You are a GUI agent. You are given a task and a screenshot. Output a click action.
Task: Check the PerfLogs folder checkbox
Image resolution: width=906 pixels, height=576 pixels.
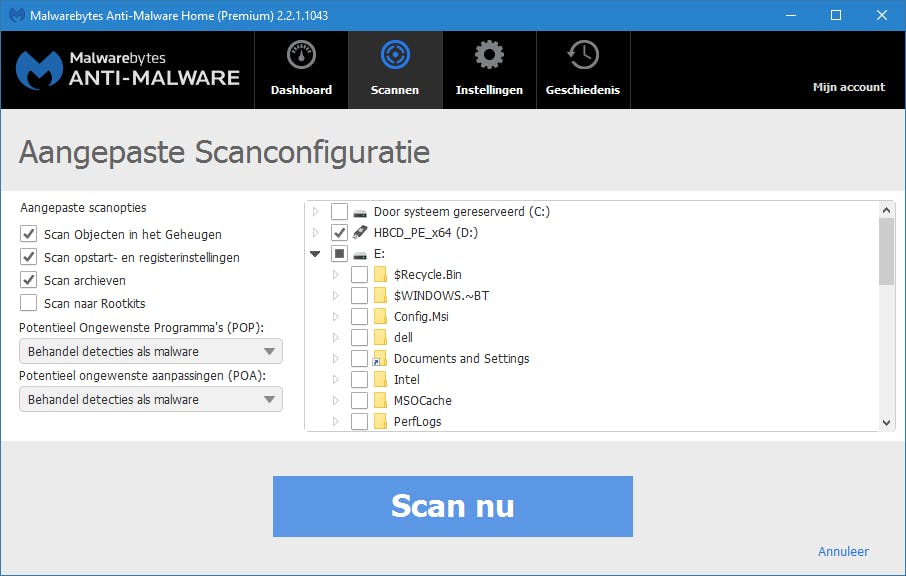[x=359, y=421]
